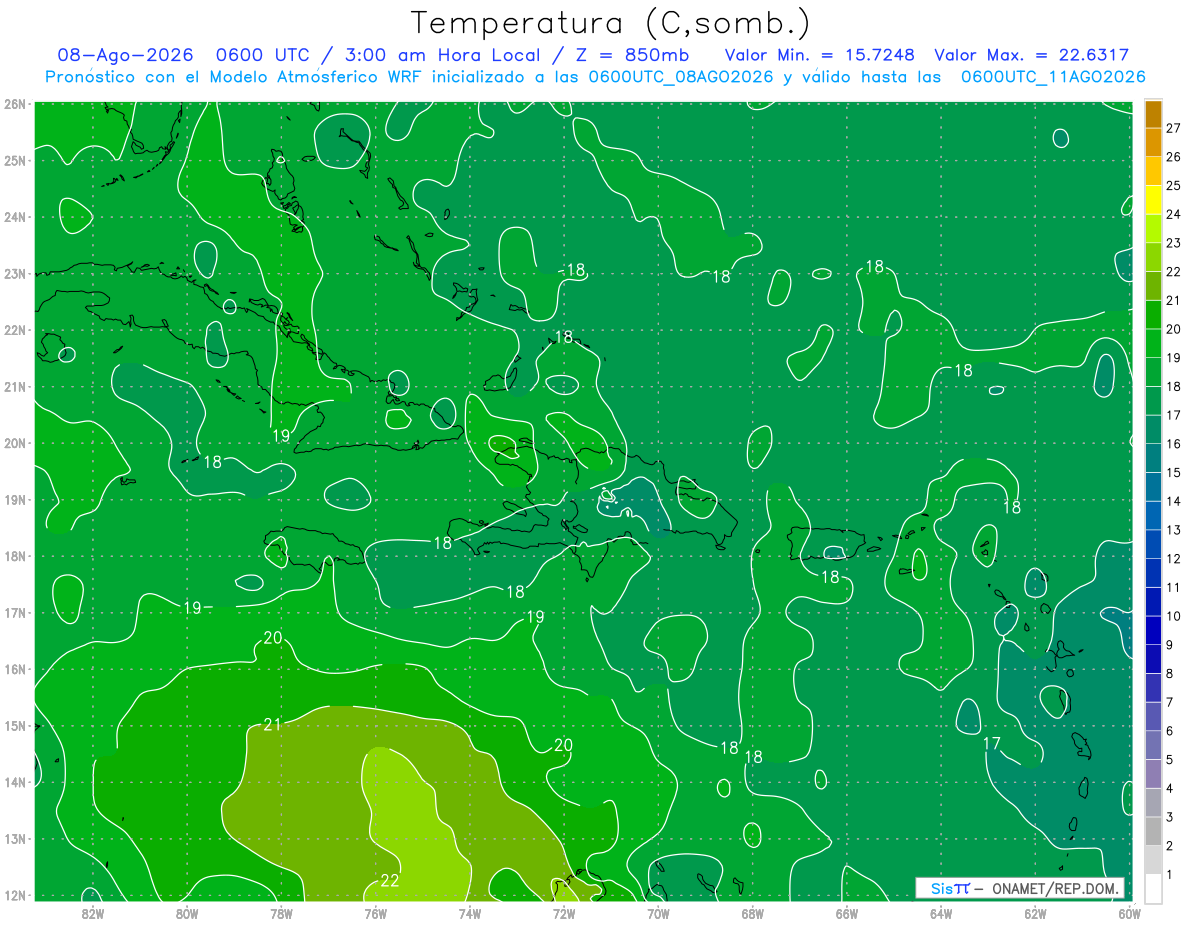
Task: Click the label "4" on the color scale
Action: pos(1170,788)
